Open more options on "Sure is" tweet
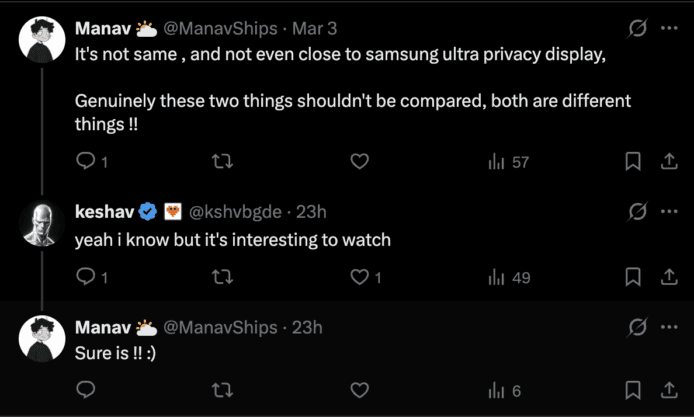Screen dimensions: 694x417 point(668,327)
